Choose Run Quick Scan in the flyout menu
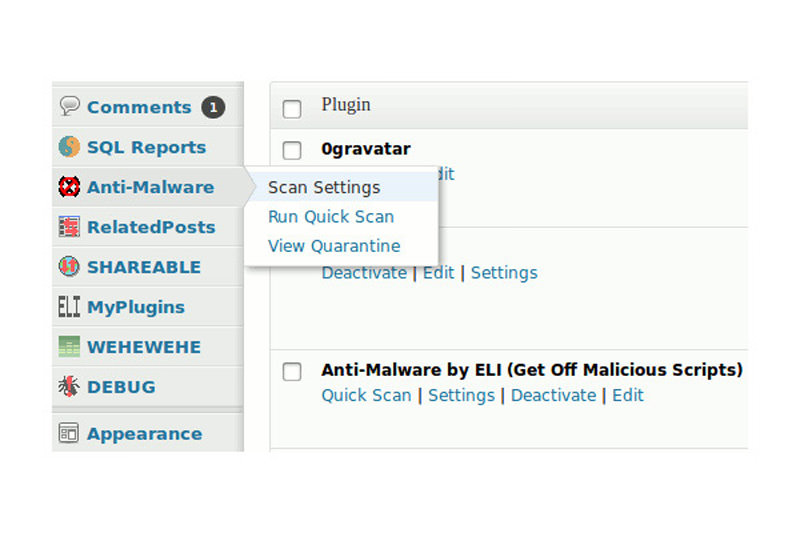This screenshot has height=533, width=800. pos(331,217)
